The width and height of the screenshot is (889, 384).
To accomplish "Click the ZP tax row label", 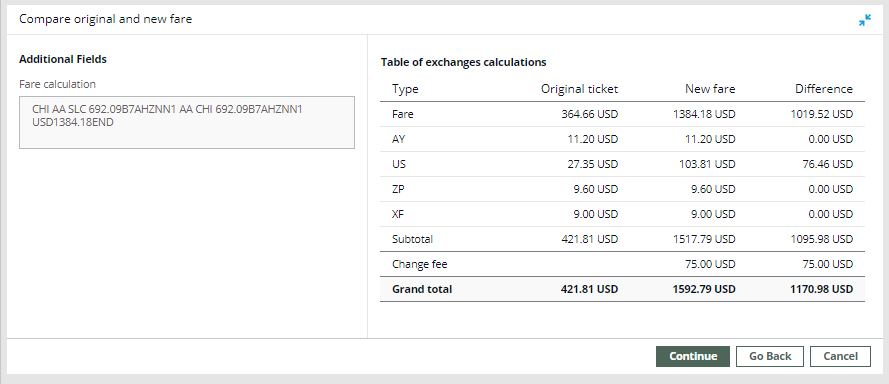I will coord(398,189).
